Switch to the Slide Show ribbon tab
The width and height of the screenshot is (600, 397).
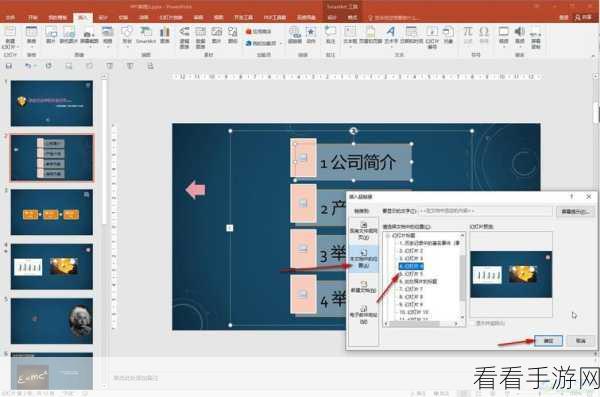tap(171, 17)
